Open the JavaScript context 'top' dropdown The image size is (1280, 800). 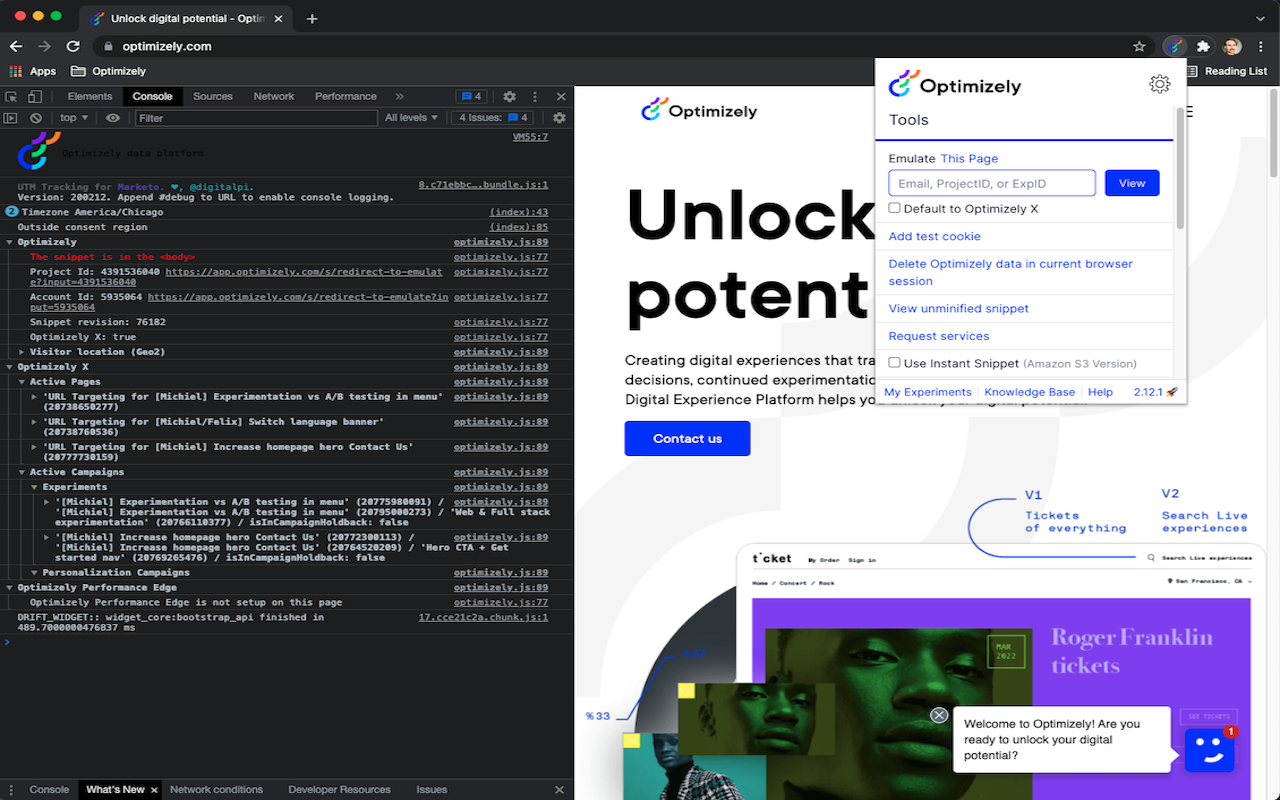[74, 118]
